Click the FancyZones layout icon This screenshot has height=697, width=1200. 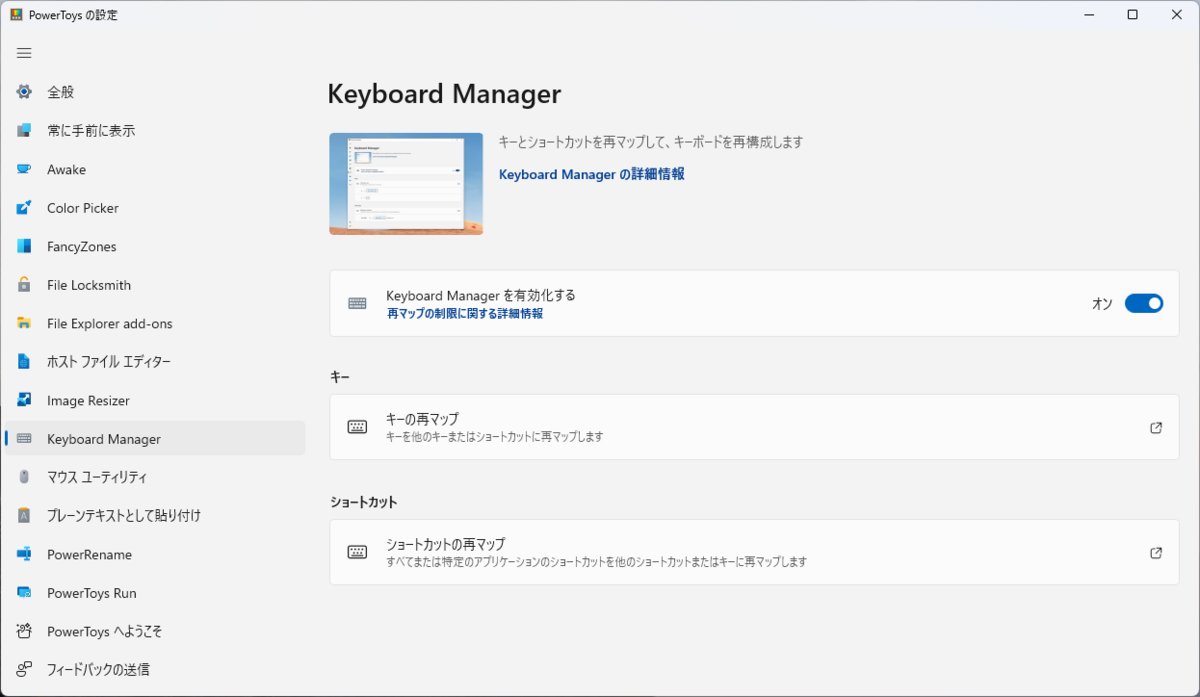(x=24, y=246)
